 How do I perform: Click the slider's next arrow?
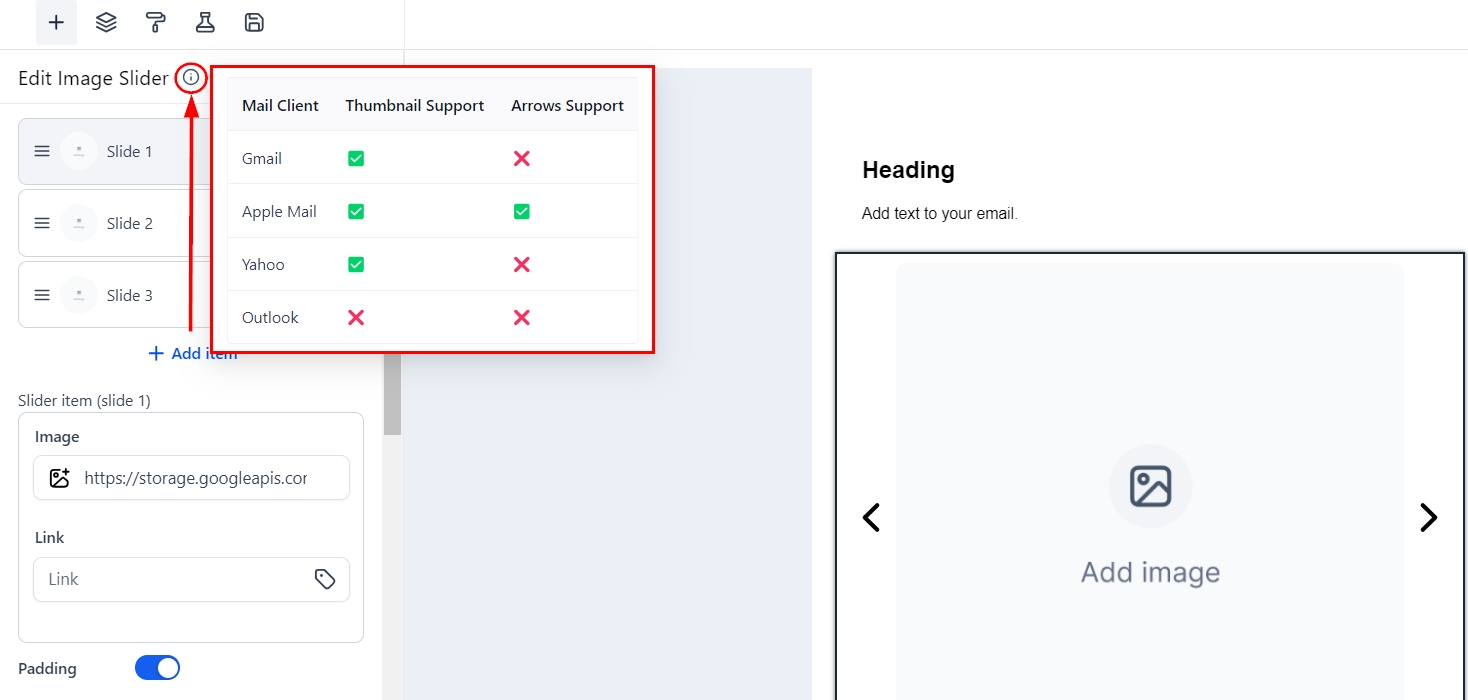point(1428,517)
